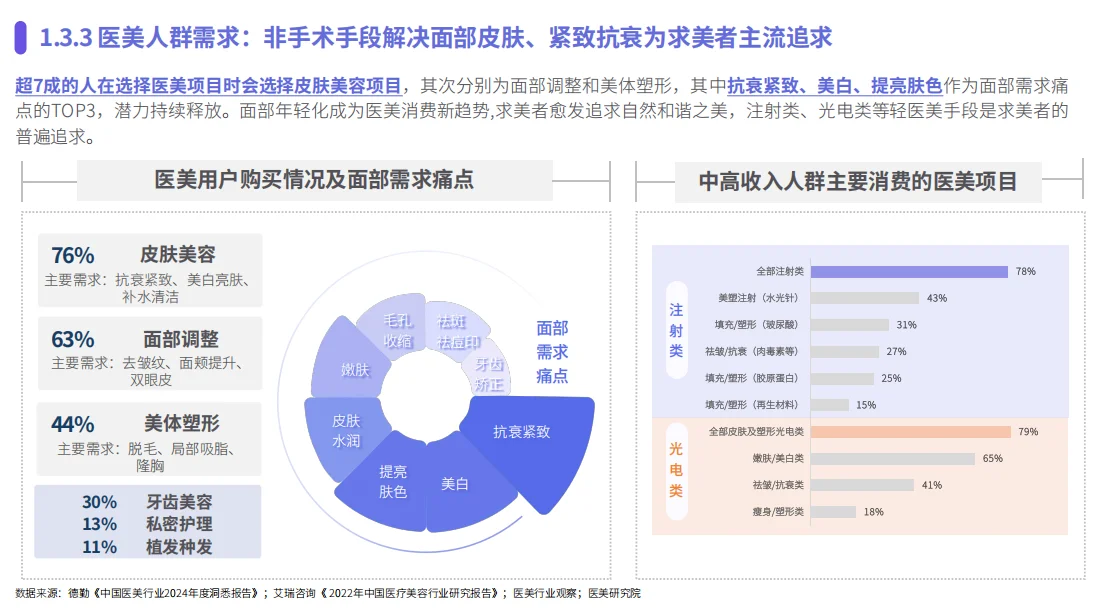Click the 私密护理 label
Viewport: 1103px width, 610px height.
tap(179, 524)
